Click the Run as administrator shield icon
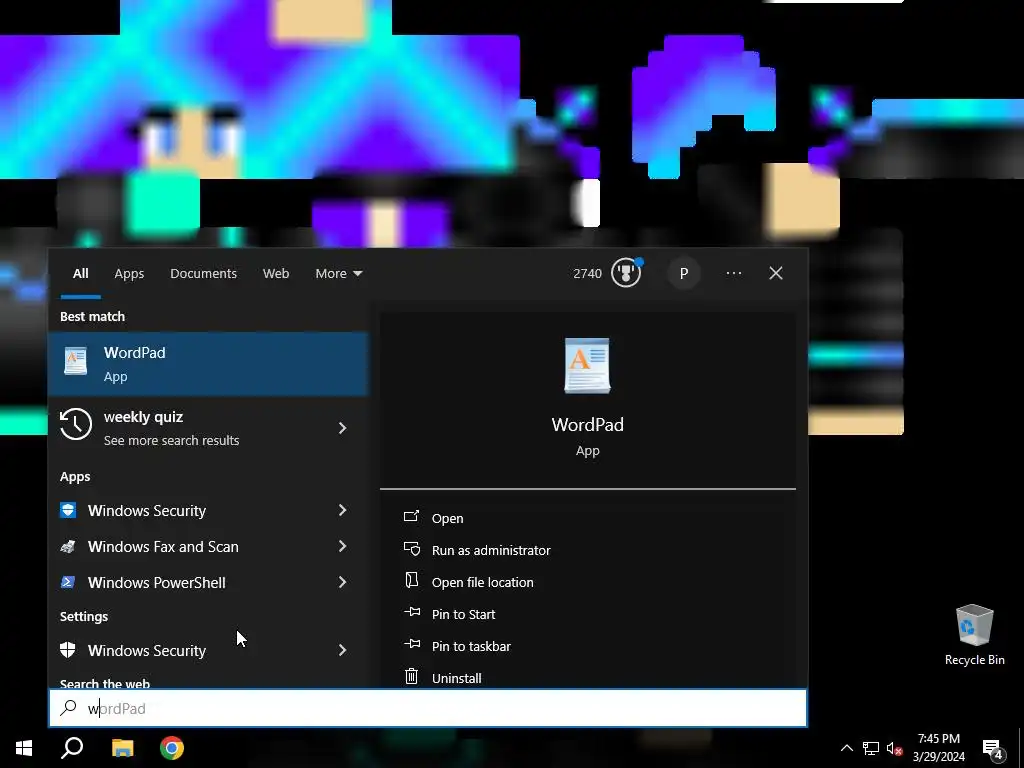The image size is (1024, 768). 411,549
